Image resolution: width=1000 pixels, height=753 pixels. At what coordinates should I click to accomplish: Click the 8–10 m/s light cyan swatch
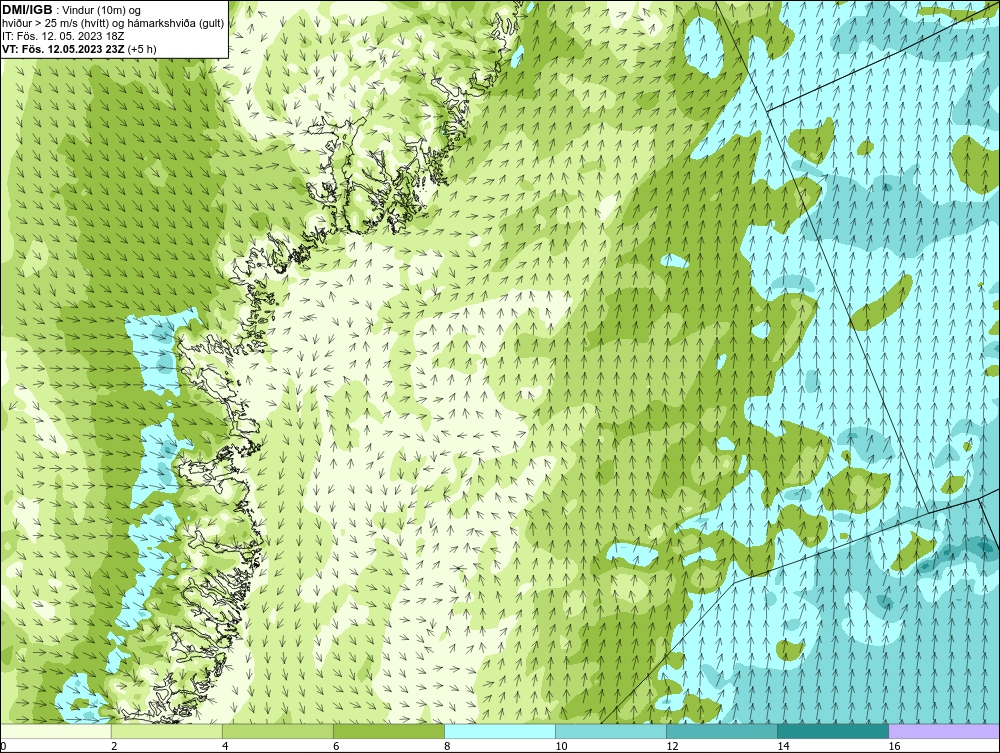click(x=499, y=731)
